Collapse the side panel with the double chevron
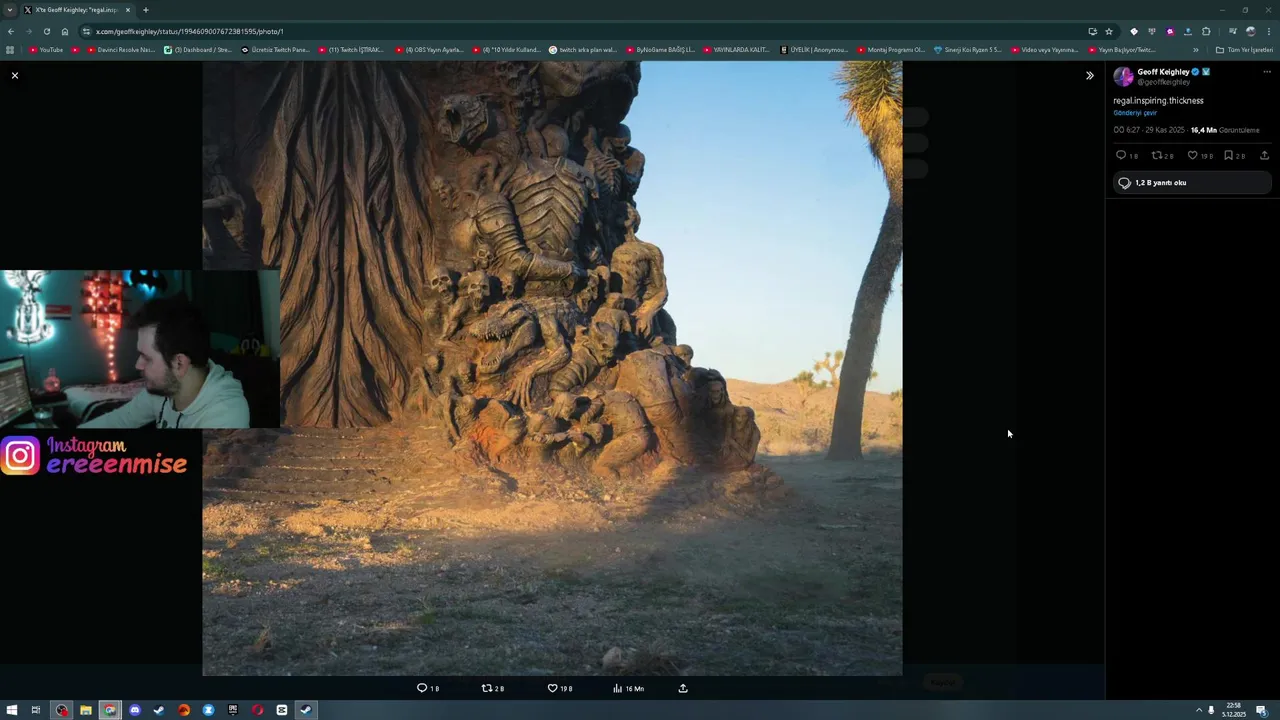 1090,75
